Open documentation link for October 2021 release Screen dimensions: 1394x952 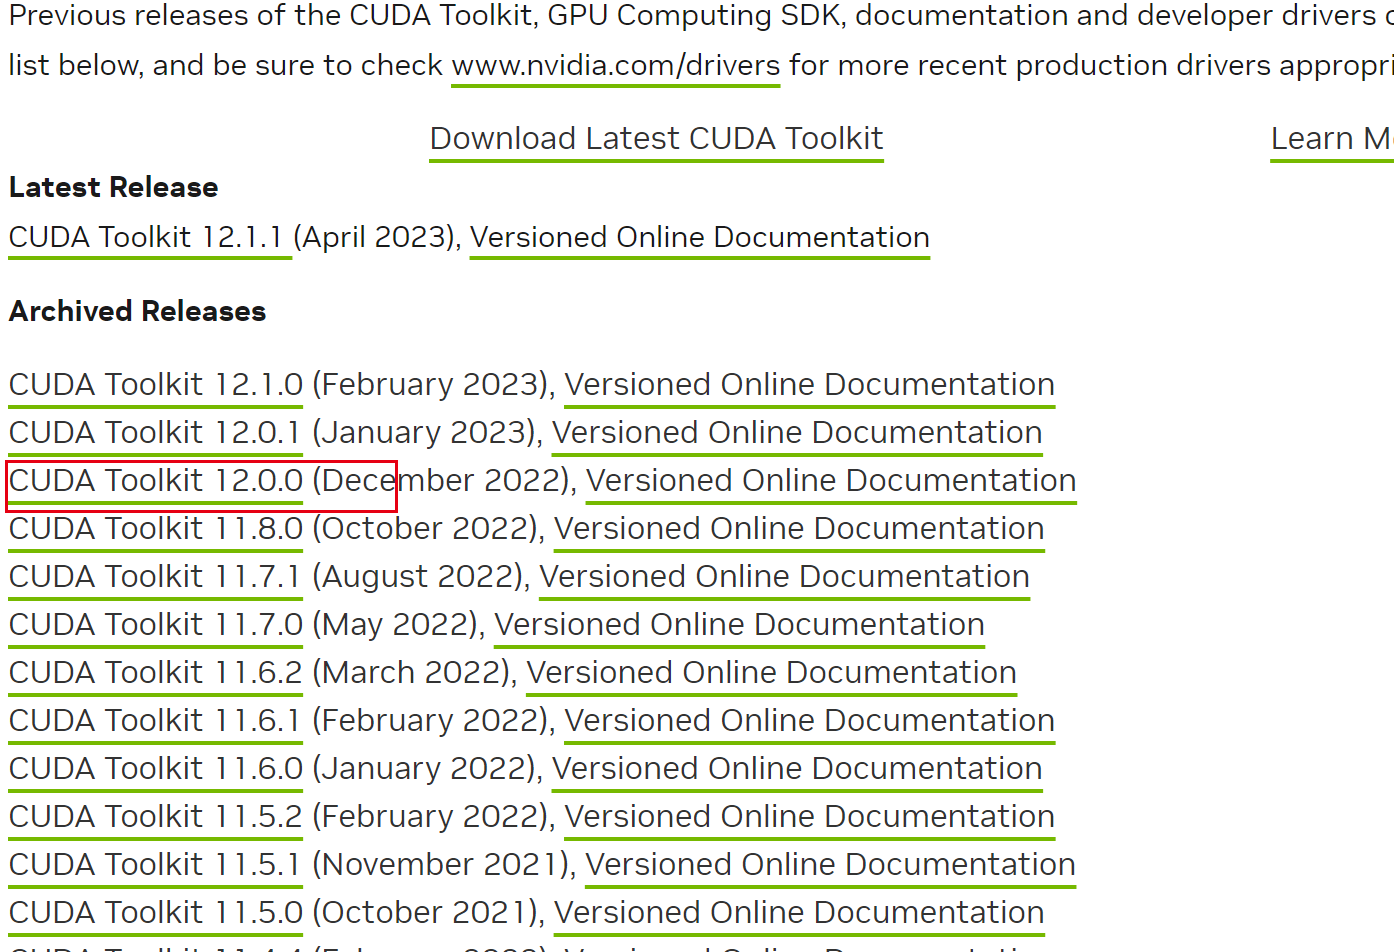(799, 913)
